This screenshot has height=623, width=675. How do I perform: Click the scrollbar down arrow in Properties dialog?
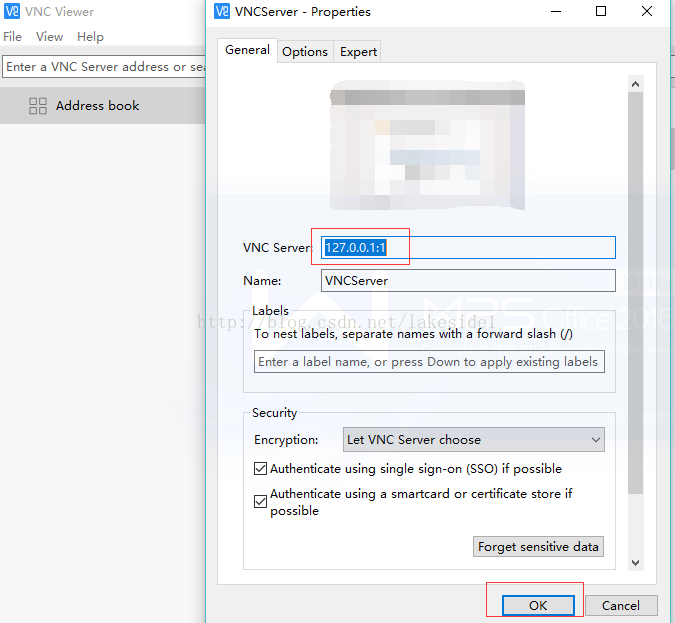pyautogui.click(x=635, y=562)
